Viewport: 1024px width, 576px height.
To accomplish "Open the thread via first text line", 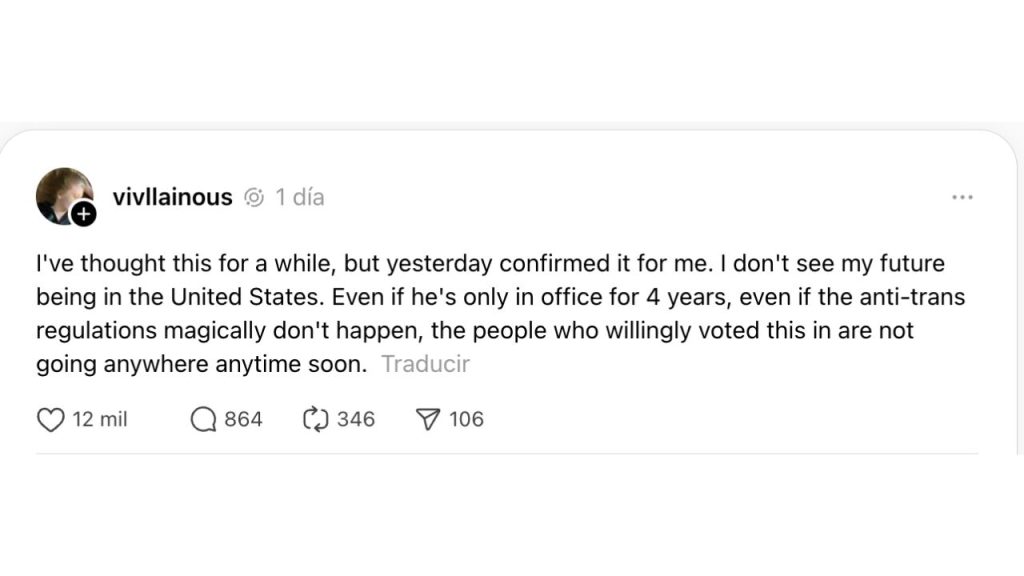I will 490,263.
